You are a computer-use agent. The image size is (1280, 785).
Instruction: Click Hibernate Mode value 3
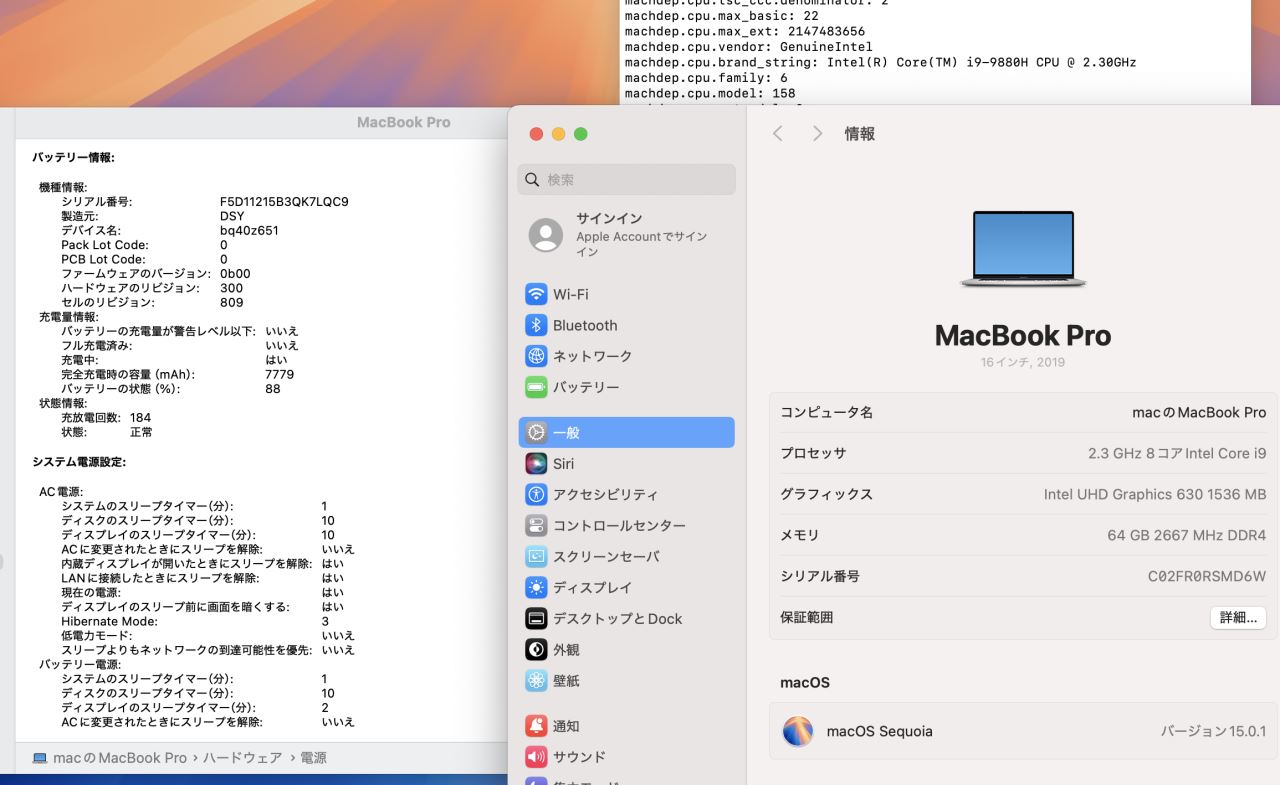[x=325, y=621]
